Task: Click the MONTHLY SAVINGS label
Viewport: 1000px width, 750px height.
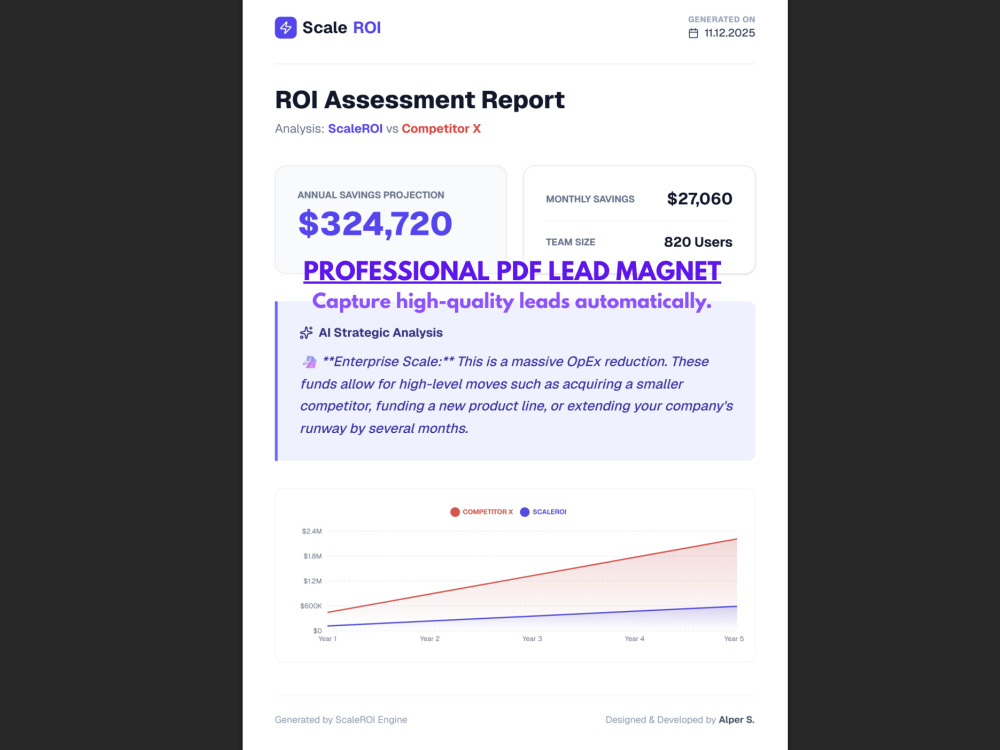Action: point(590,199)
